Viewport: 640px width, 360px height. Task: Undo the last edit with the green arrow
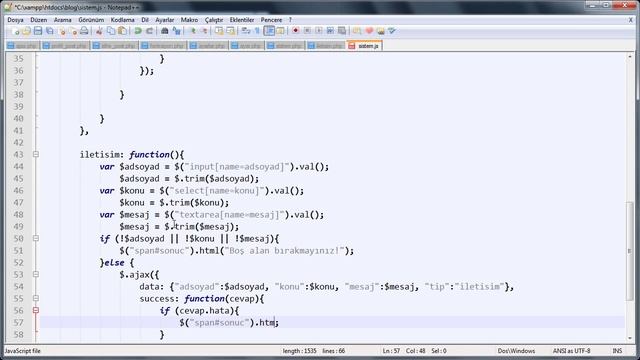pos(138,31)
